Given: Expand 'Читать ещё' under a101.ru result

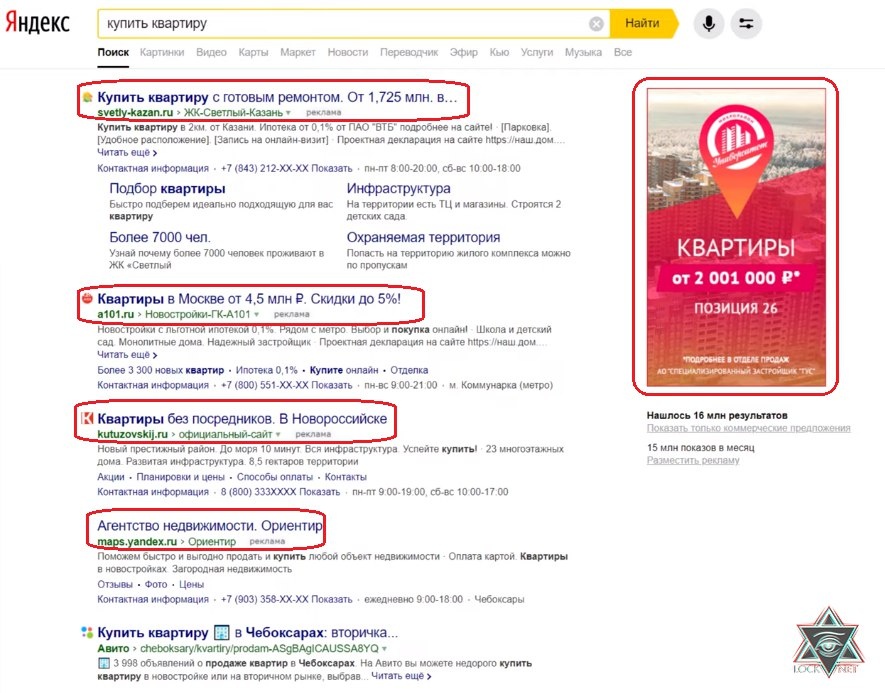Looking at the screenshot, I should pyautogui.click(x=127, y=354).
